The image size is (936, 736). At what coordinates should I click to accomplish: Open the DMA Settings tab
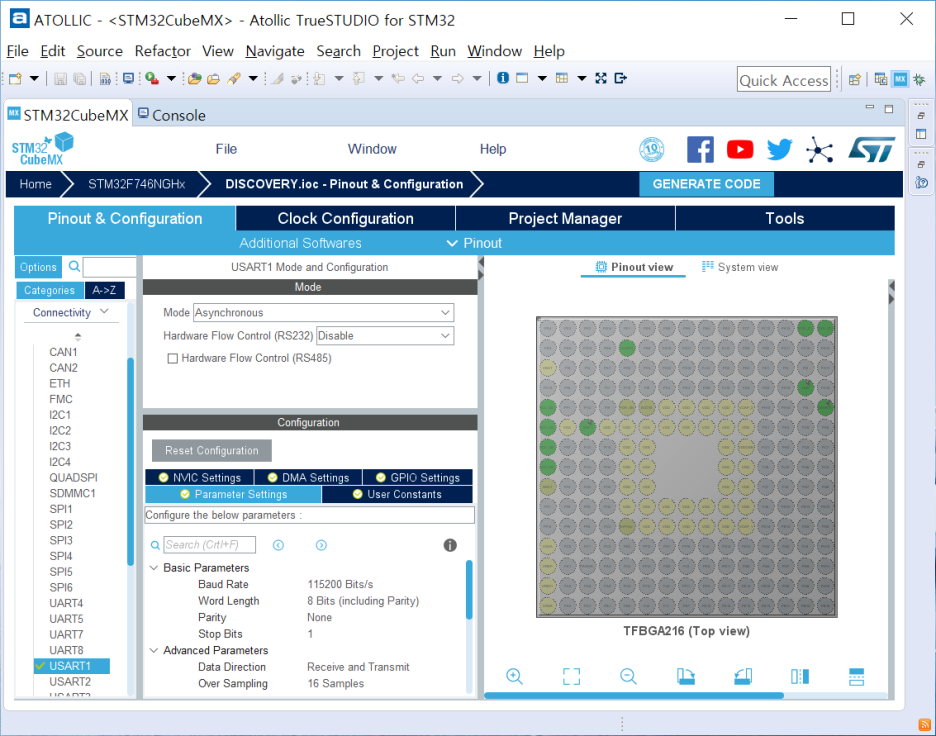(x=308, y=478)
